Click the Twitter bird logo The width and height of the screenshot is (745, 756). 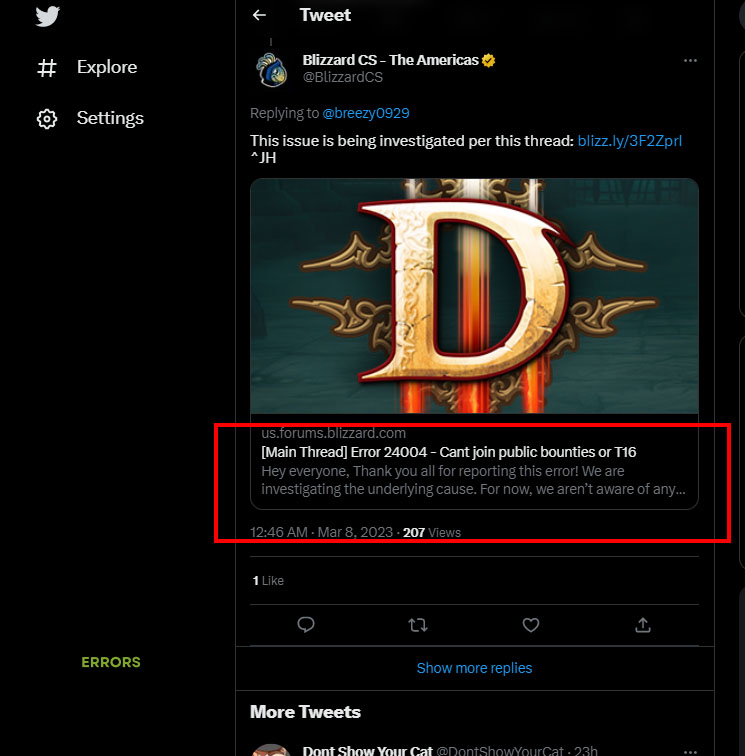pyautogui.click(x=47, y=16)
